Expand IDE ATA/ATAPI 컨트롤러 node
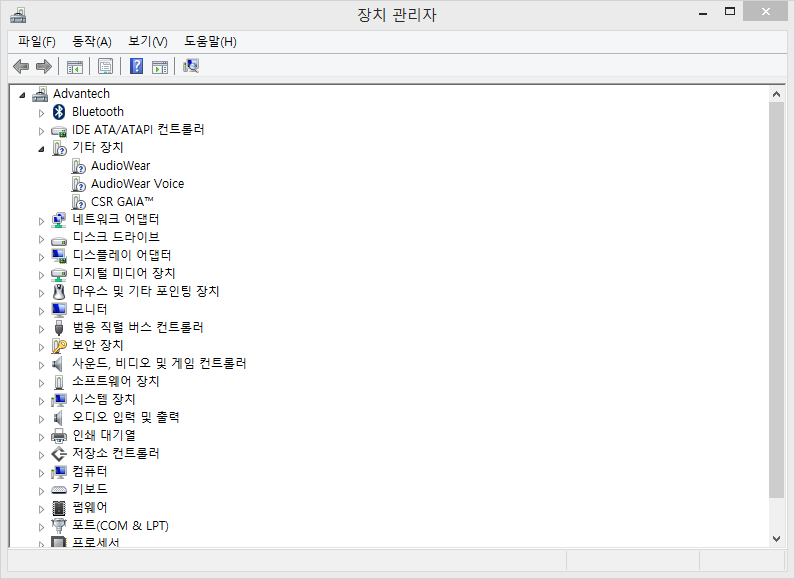 coord(41,131)
